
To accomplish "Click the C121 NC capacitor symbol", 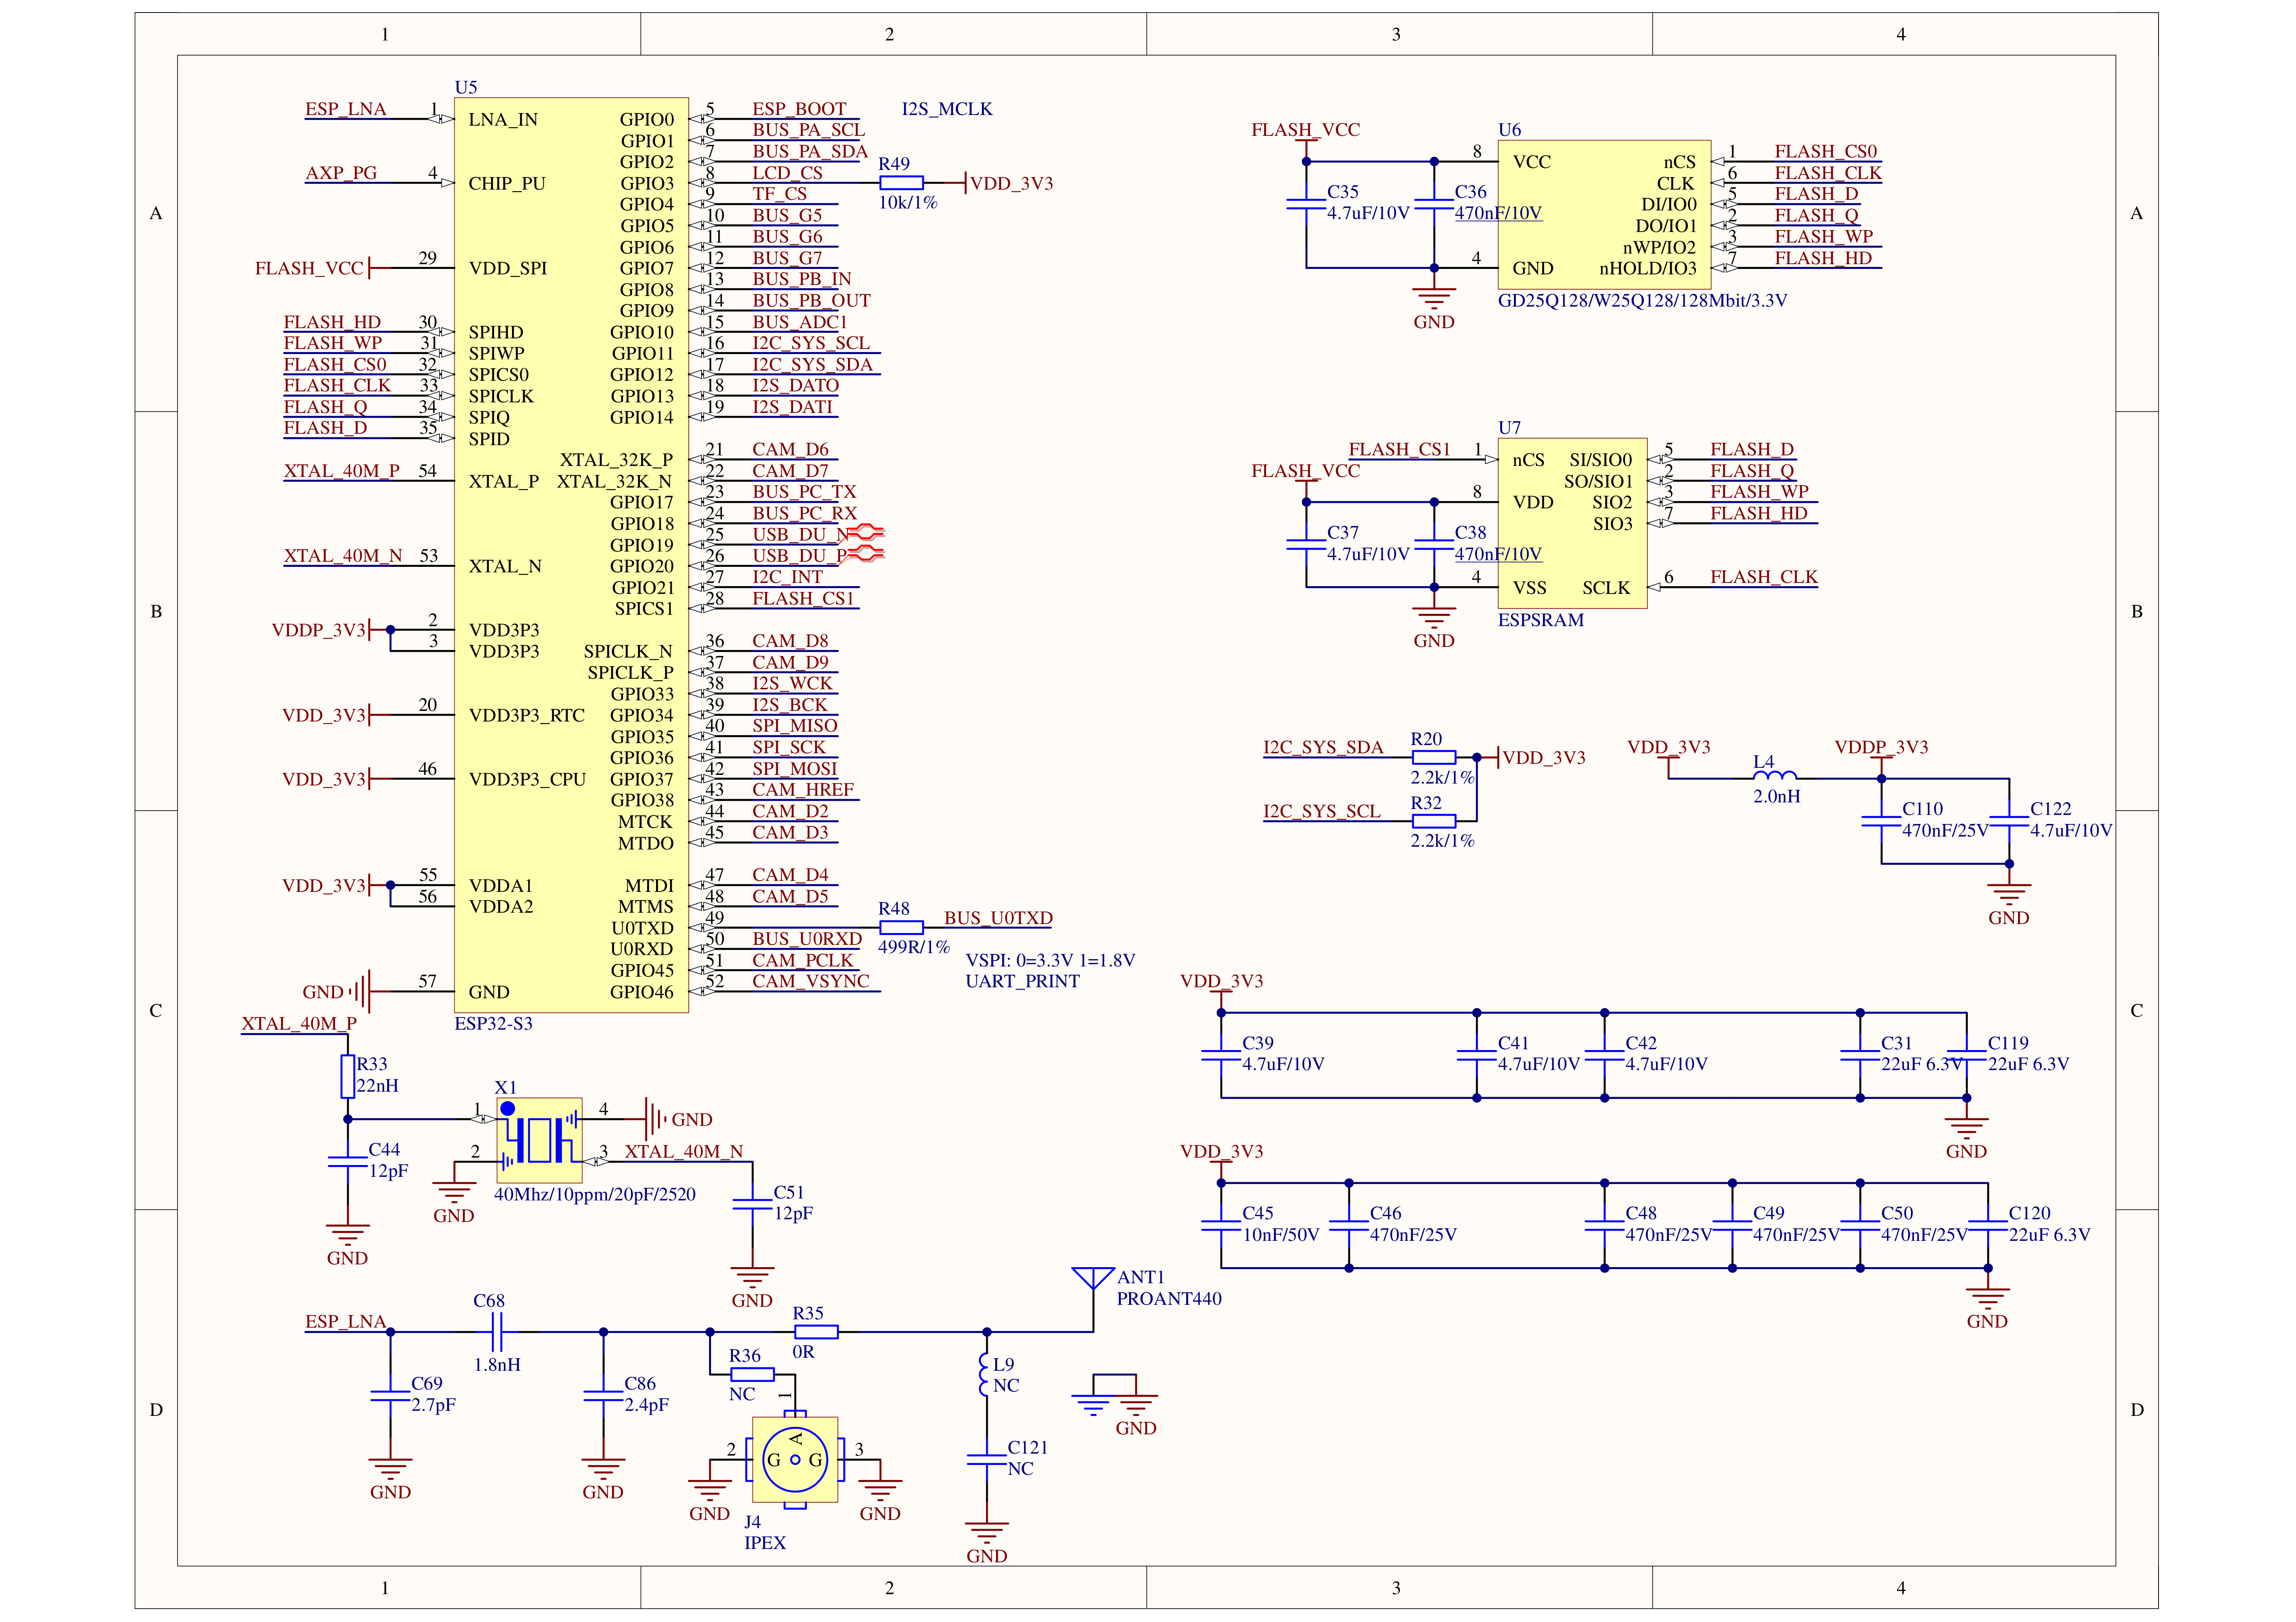I will 987,1460.
